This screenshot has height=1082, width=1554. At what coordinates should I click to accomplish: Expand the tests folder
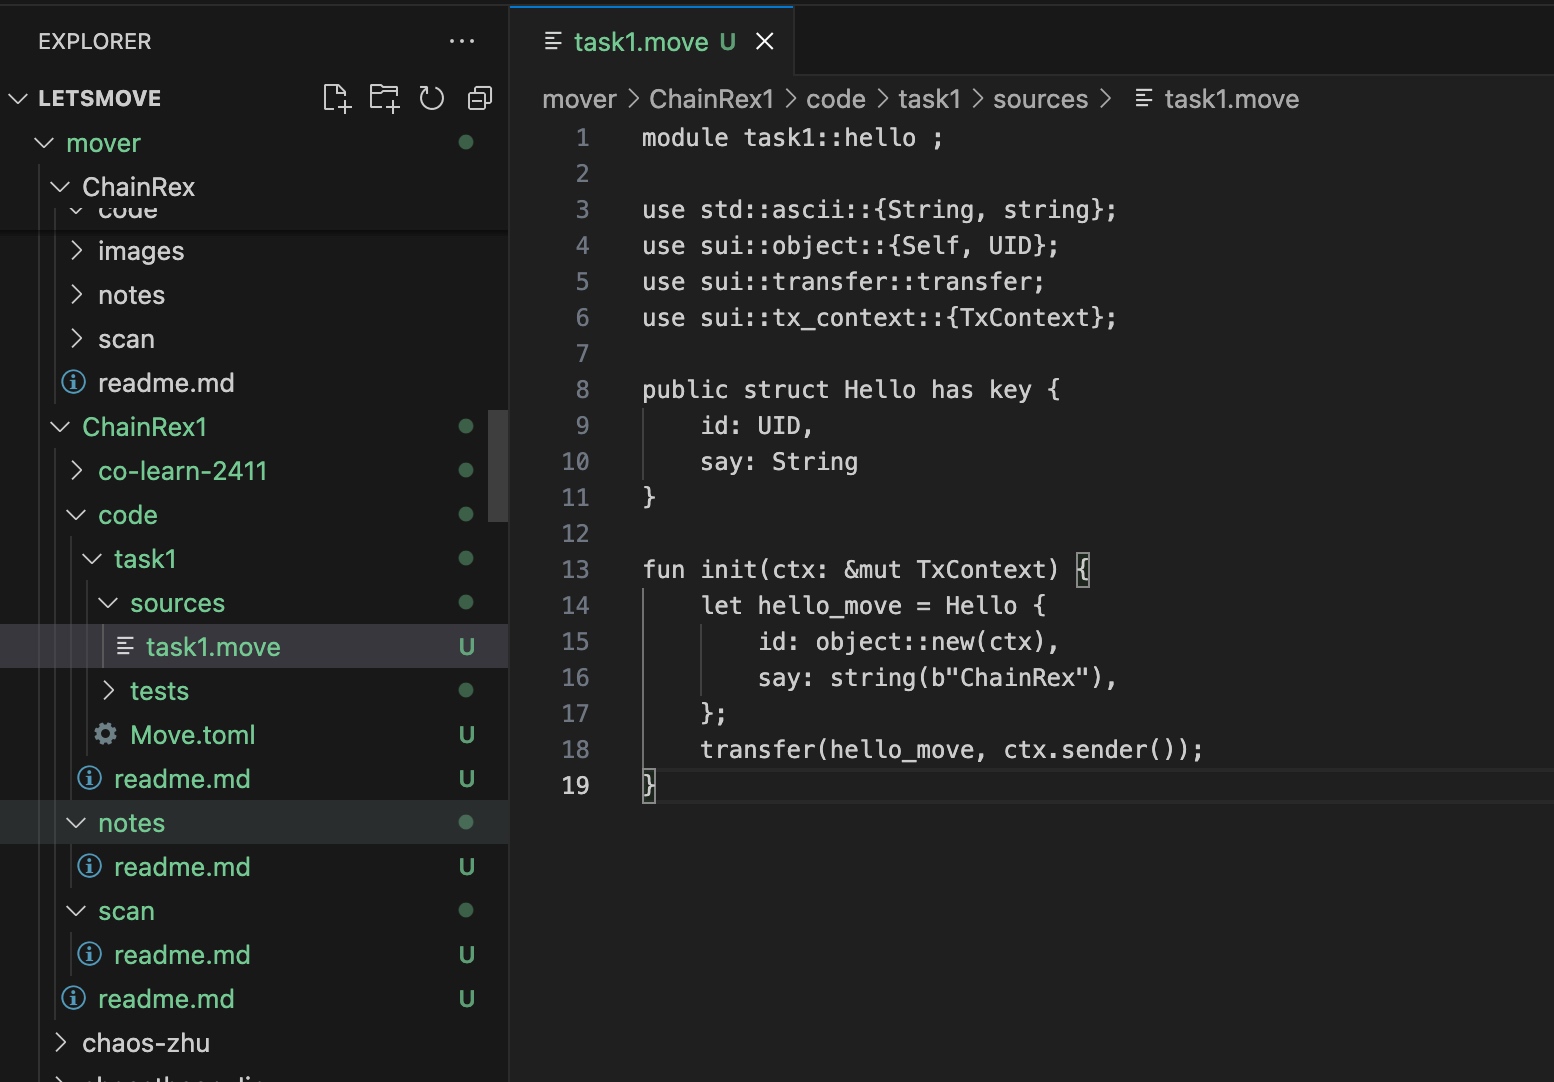pyautogui.click(x=108, y=691)
